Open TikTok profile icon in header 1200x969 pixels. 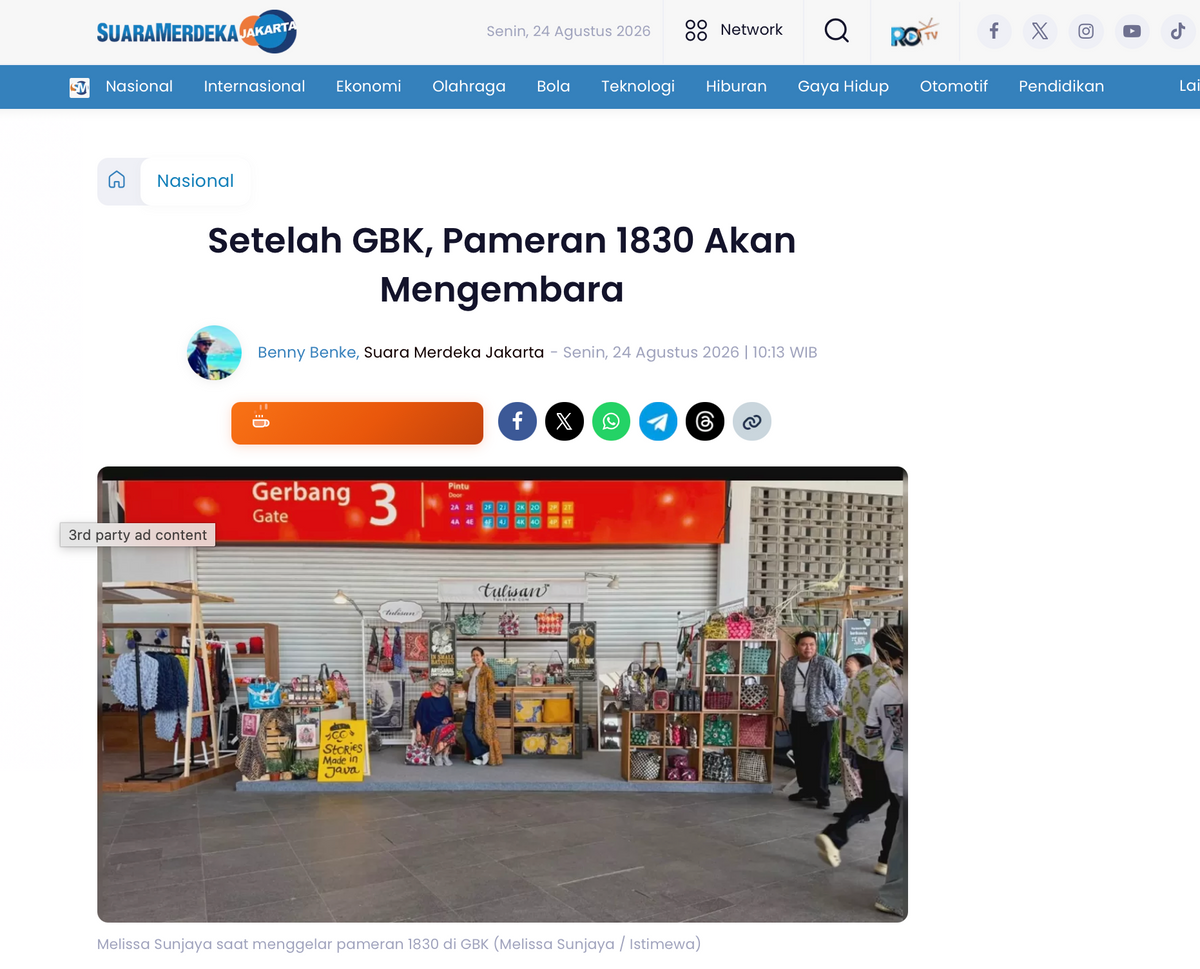pyautogui.click(x=1178, y=31)
